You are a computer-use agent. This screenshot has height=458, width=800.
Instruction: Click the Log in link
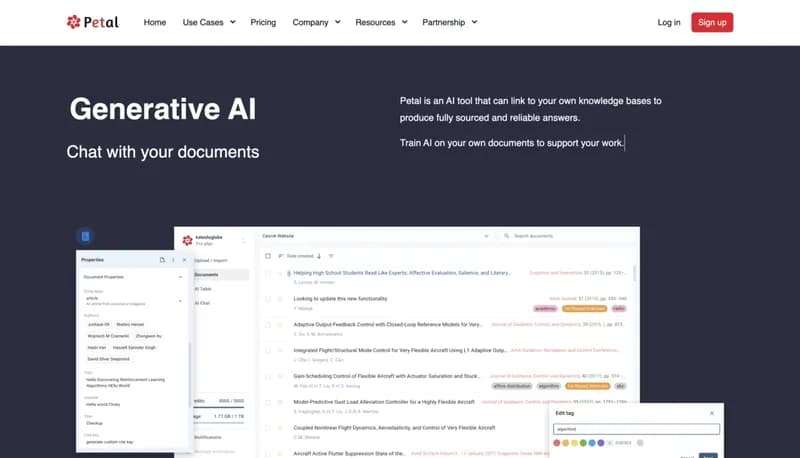(x=668, y=22)
